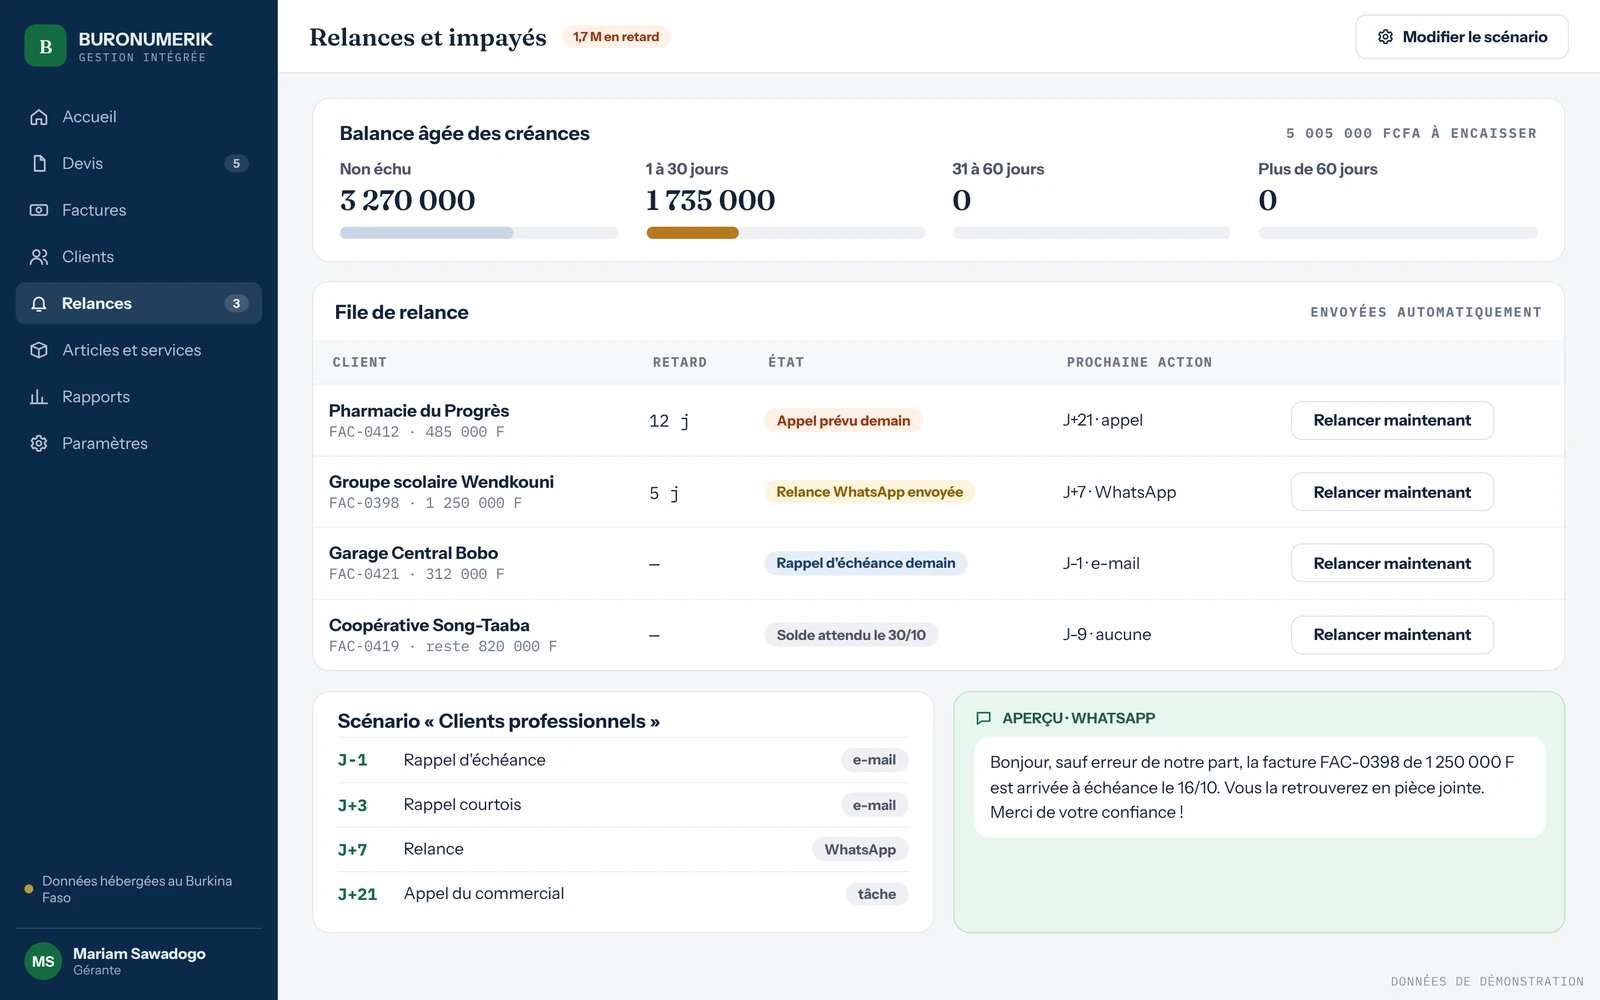Relancer maintenant for Groupe scolaire Wendkouni
Screen dimensions: 1600x1000
[x=1392, y=492]
